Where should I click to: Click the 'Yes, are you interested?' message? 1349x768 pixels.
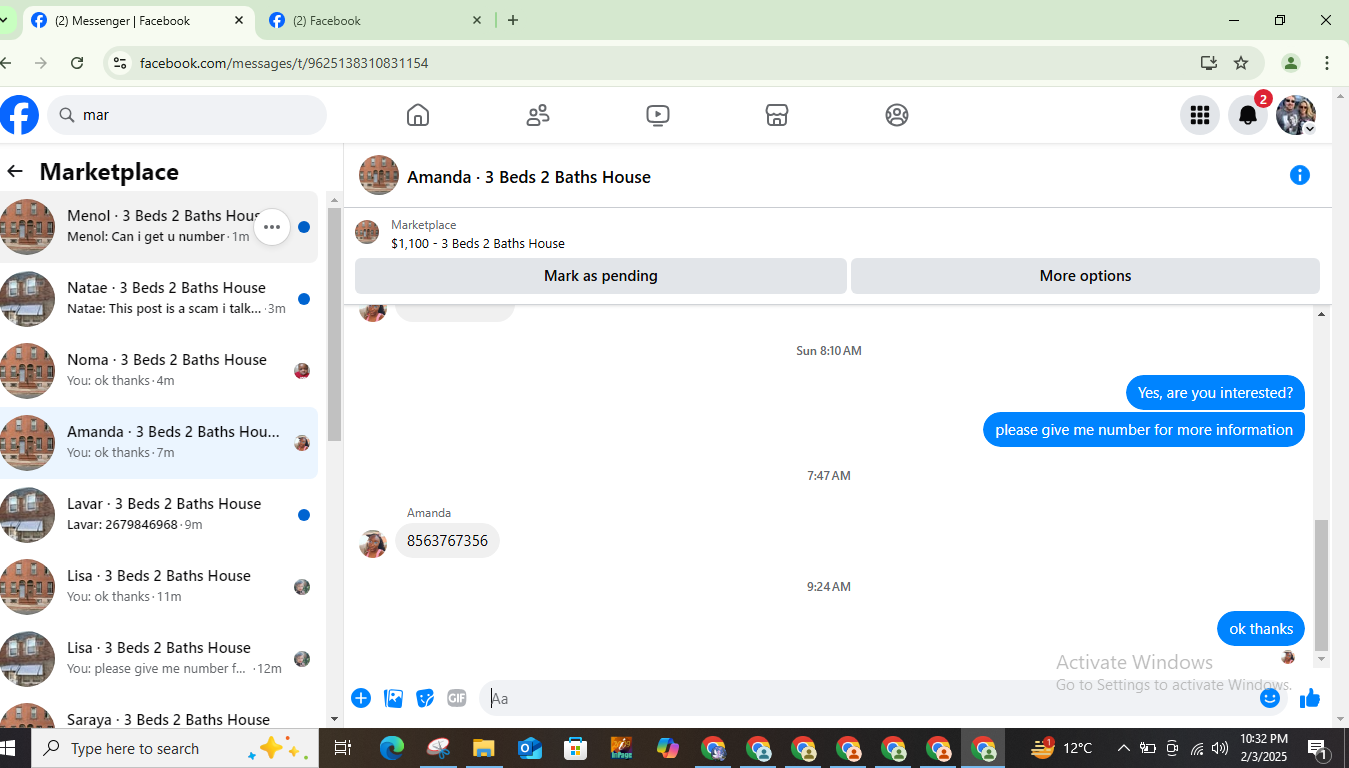(x=1215, y=393)
